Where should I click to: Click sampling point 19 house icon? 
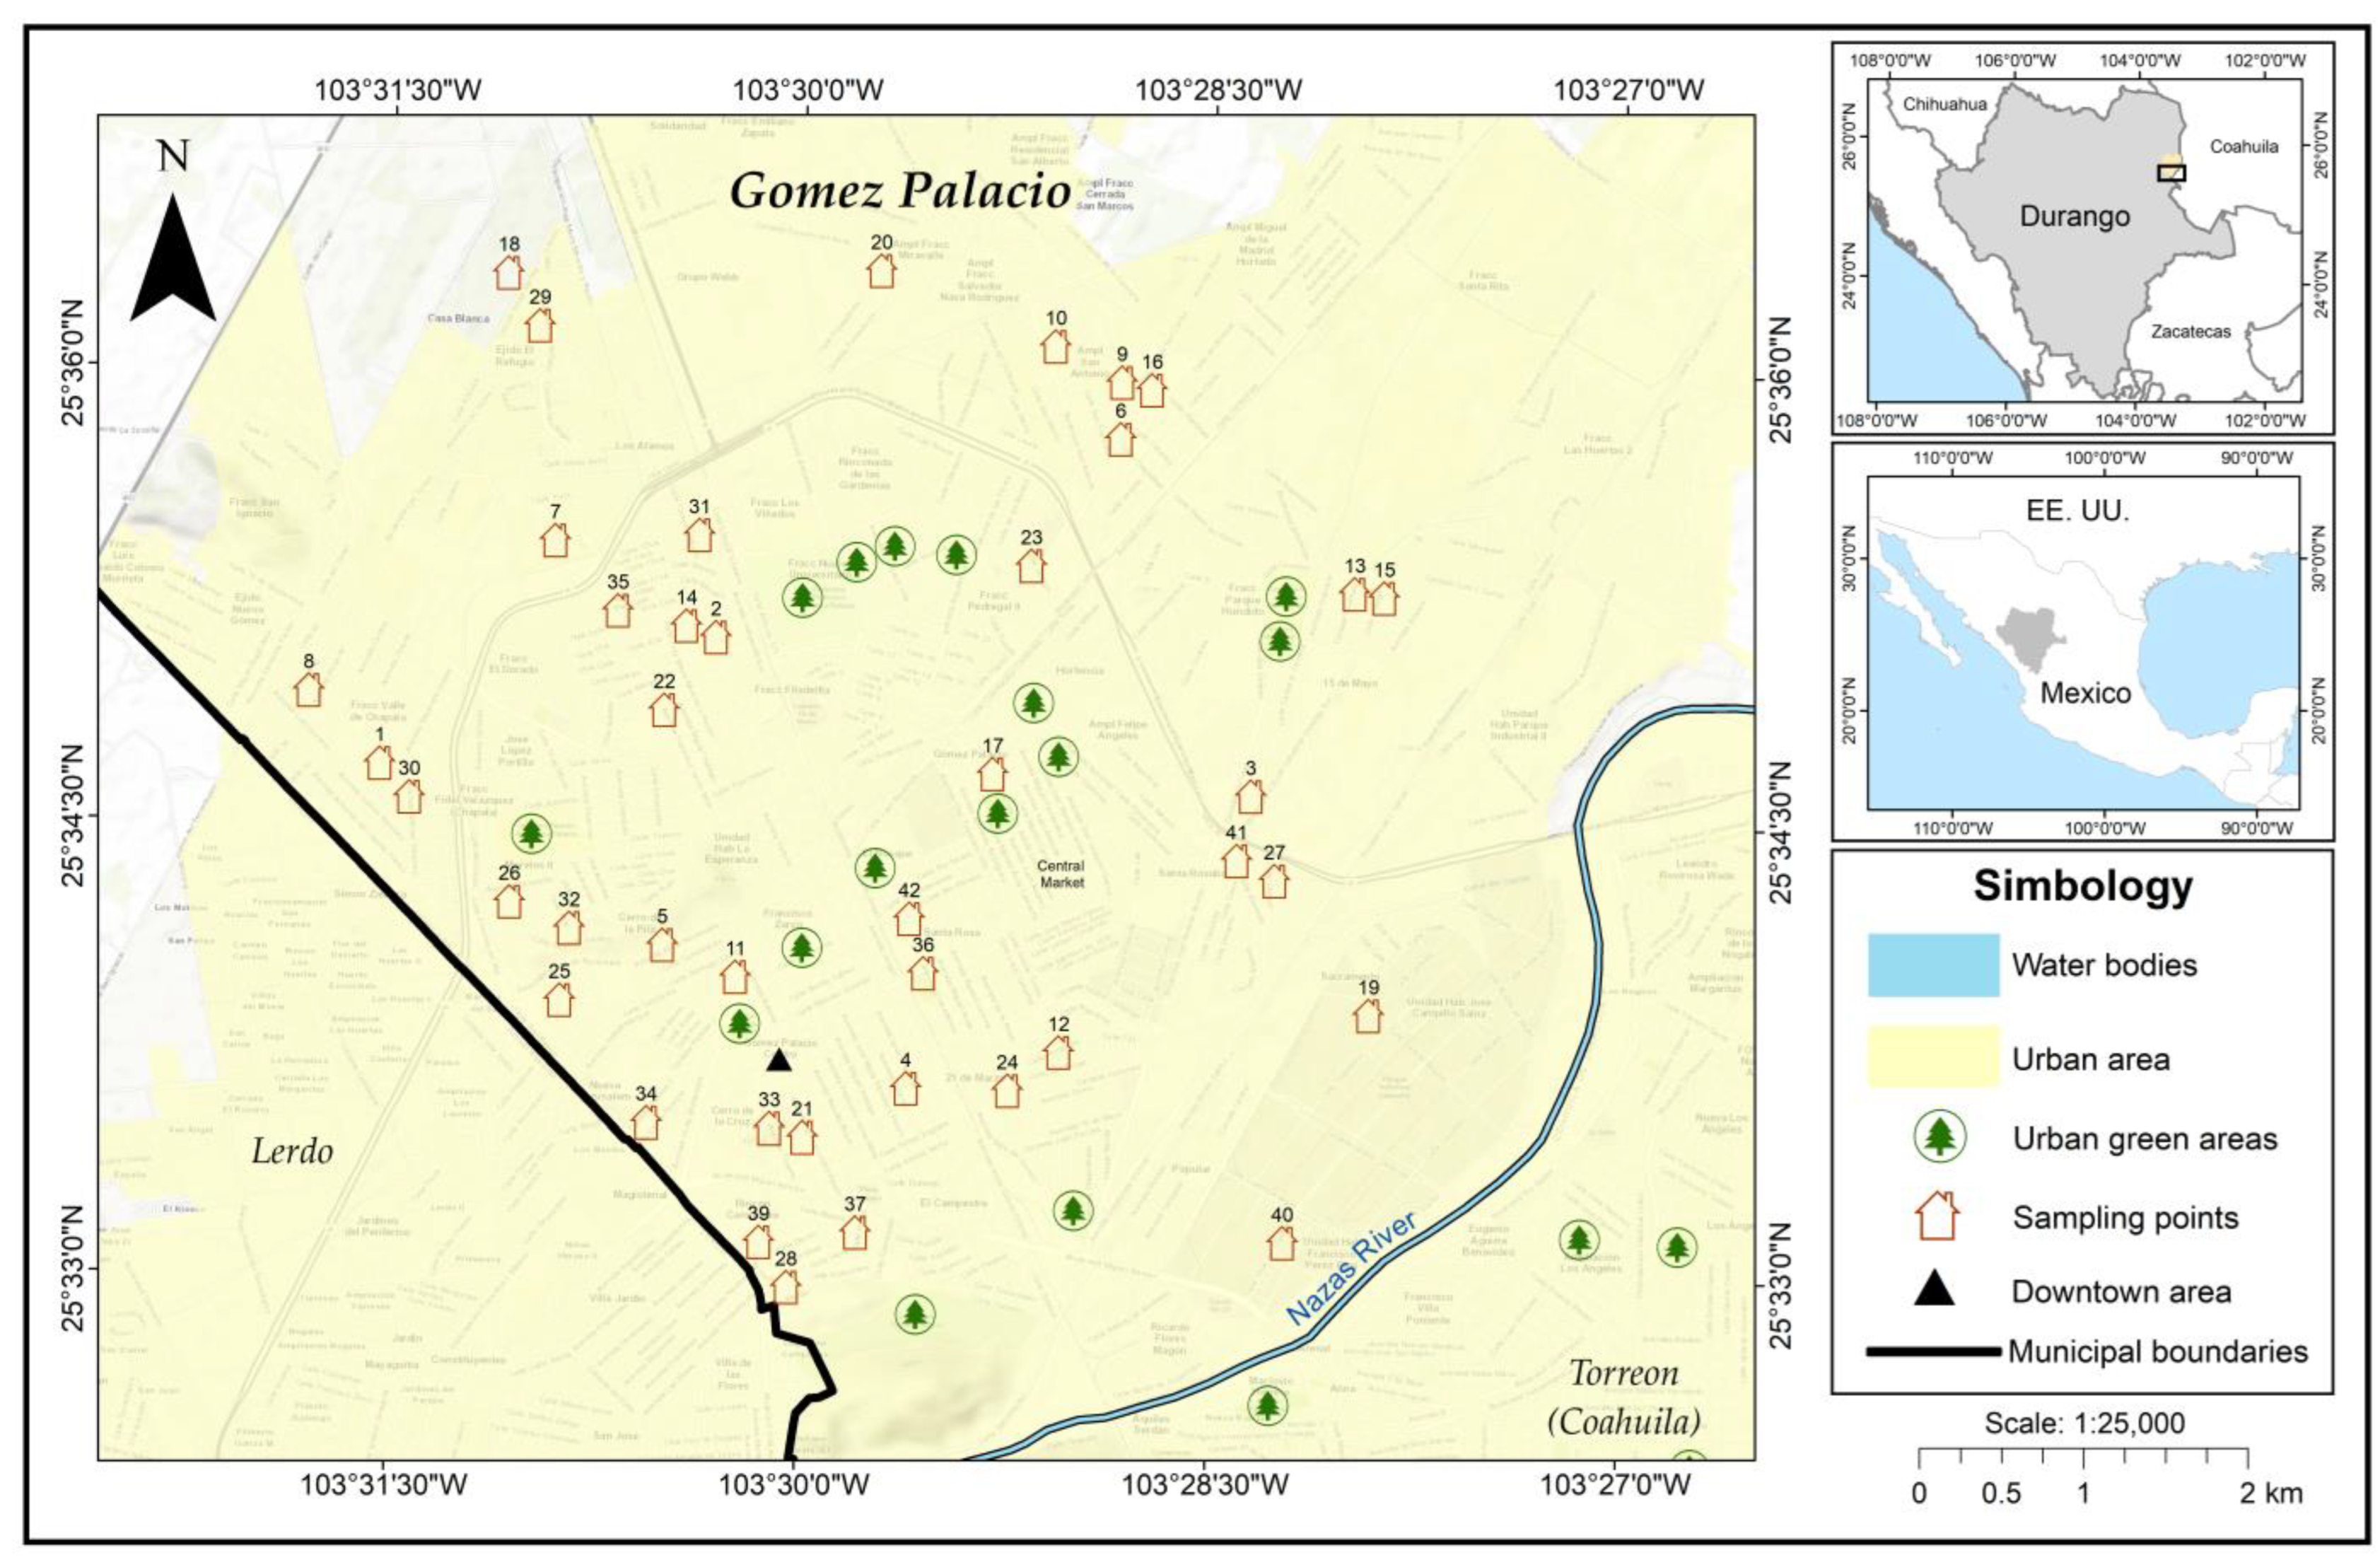pos(1368,1016)
